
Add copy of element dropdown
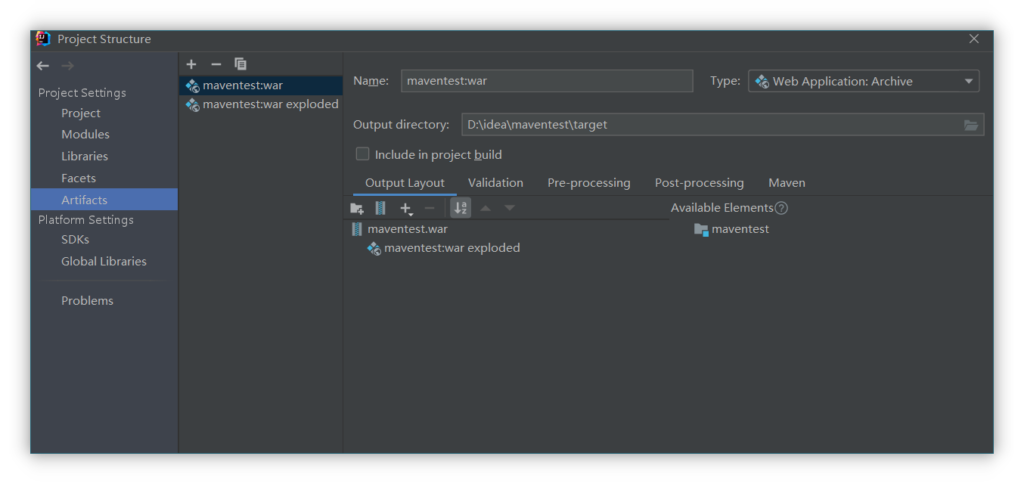(x=406, y=208)
